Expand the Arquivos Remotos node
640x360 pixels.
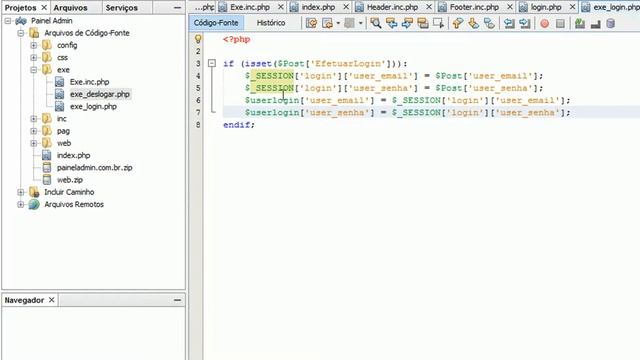click(x=21, y=204)
